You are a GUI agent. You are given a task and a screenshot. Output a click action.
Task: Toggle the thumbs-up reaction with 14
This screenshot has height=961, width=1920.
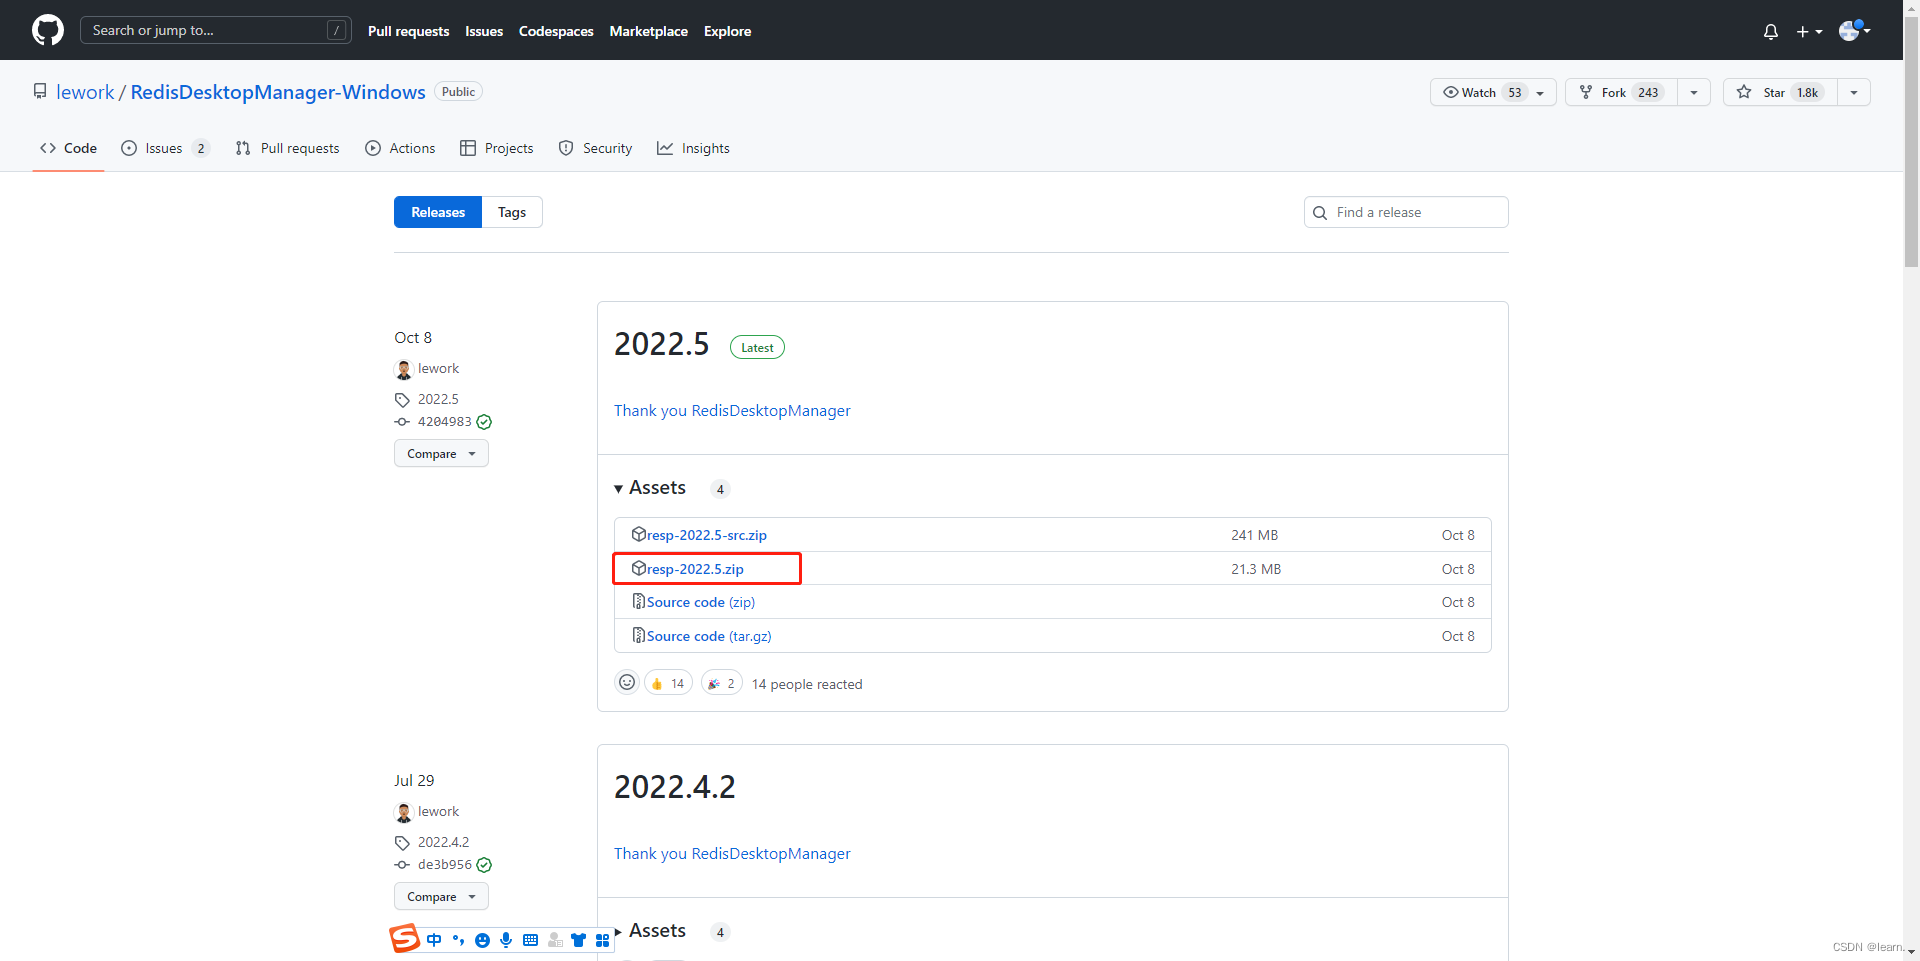coord(668,683)
